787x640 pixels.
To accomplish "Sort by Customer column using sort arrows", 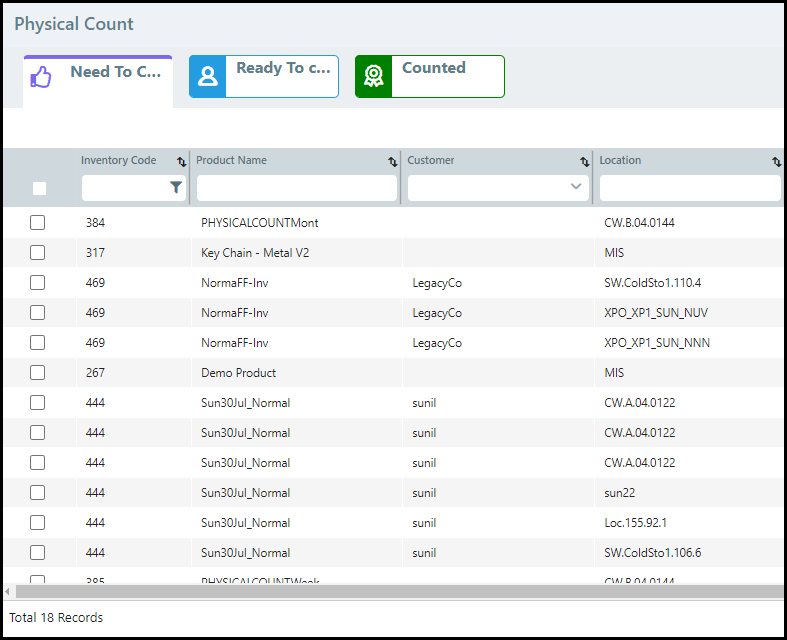I will click(585, 161).
